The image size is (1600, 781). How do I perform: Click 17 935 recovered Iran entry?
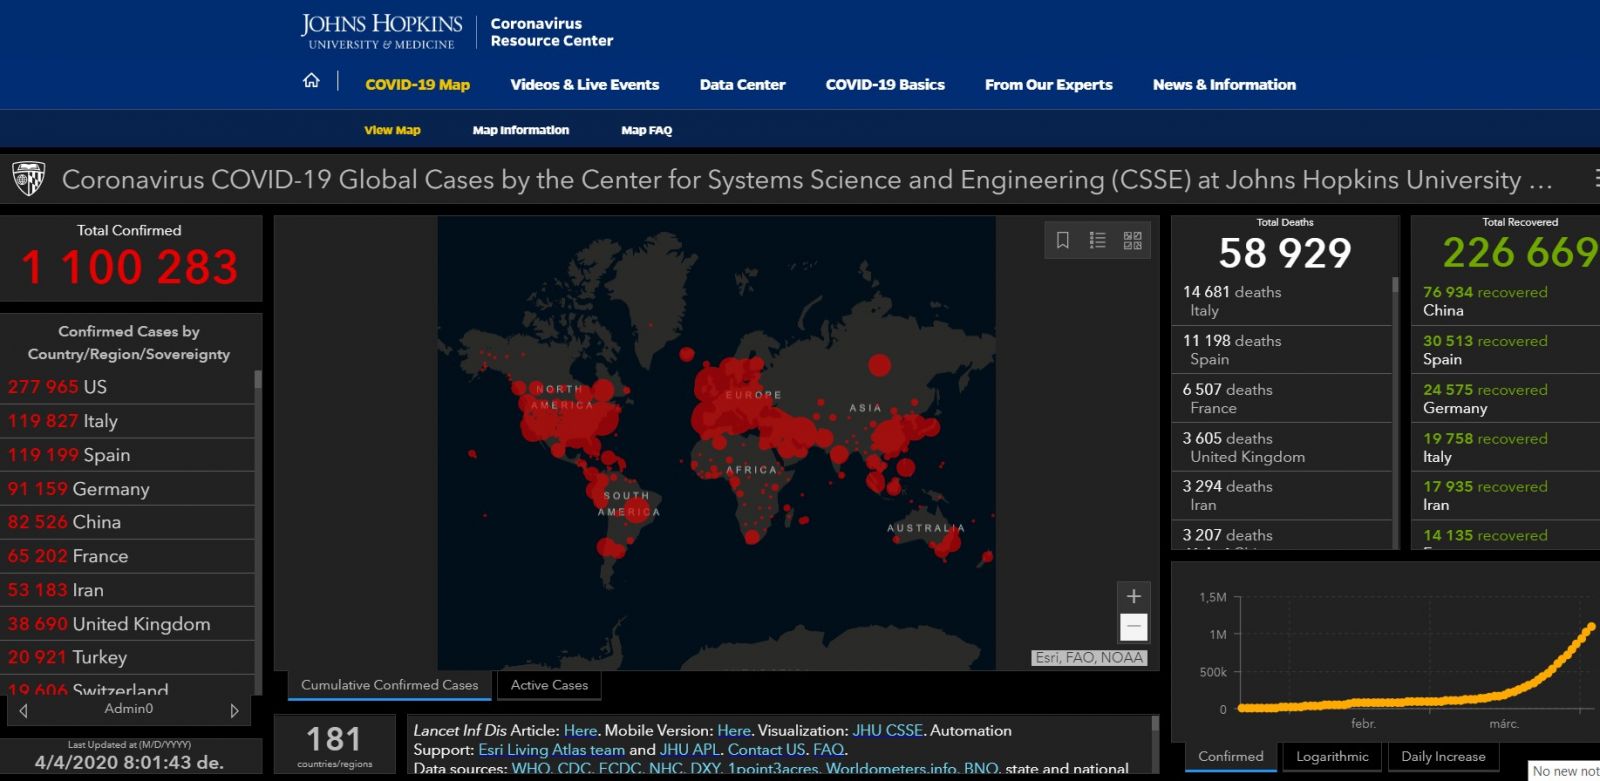pos(1507,495)
